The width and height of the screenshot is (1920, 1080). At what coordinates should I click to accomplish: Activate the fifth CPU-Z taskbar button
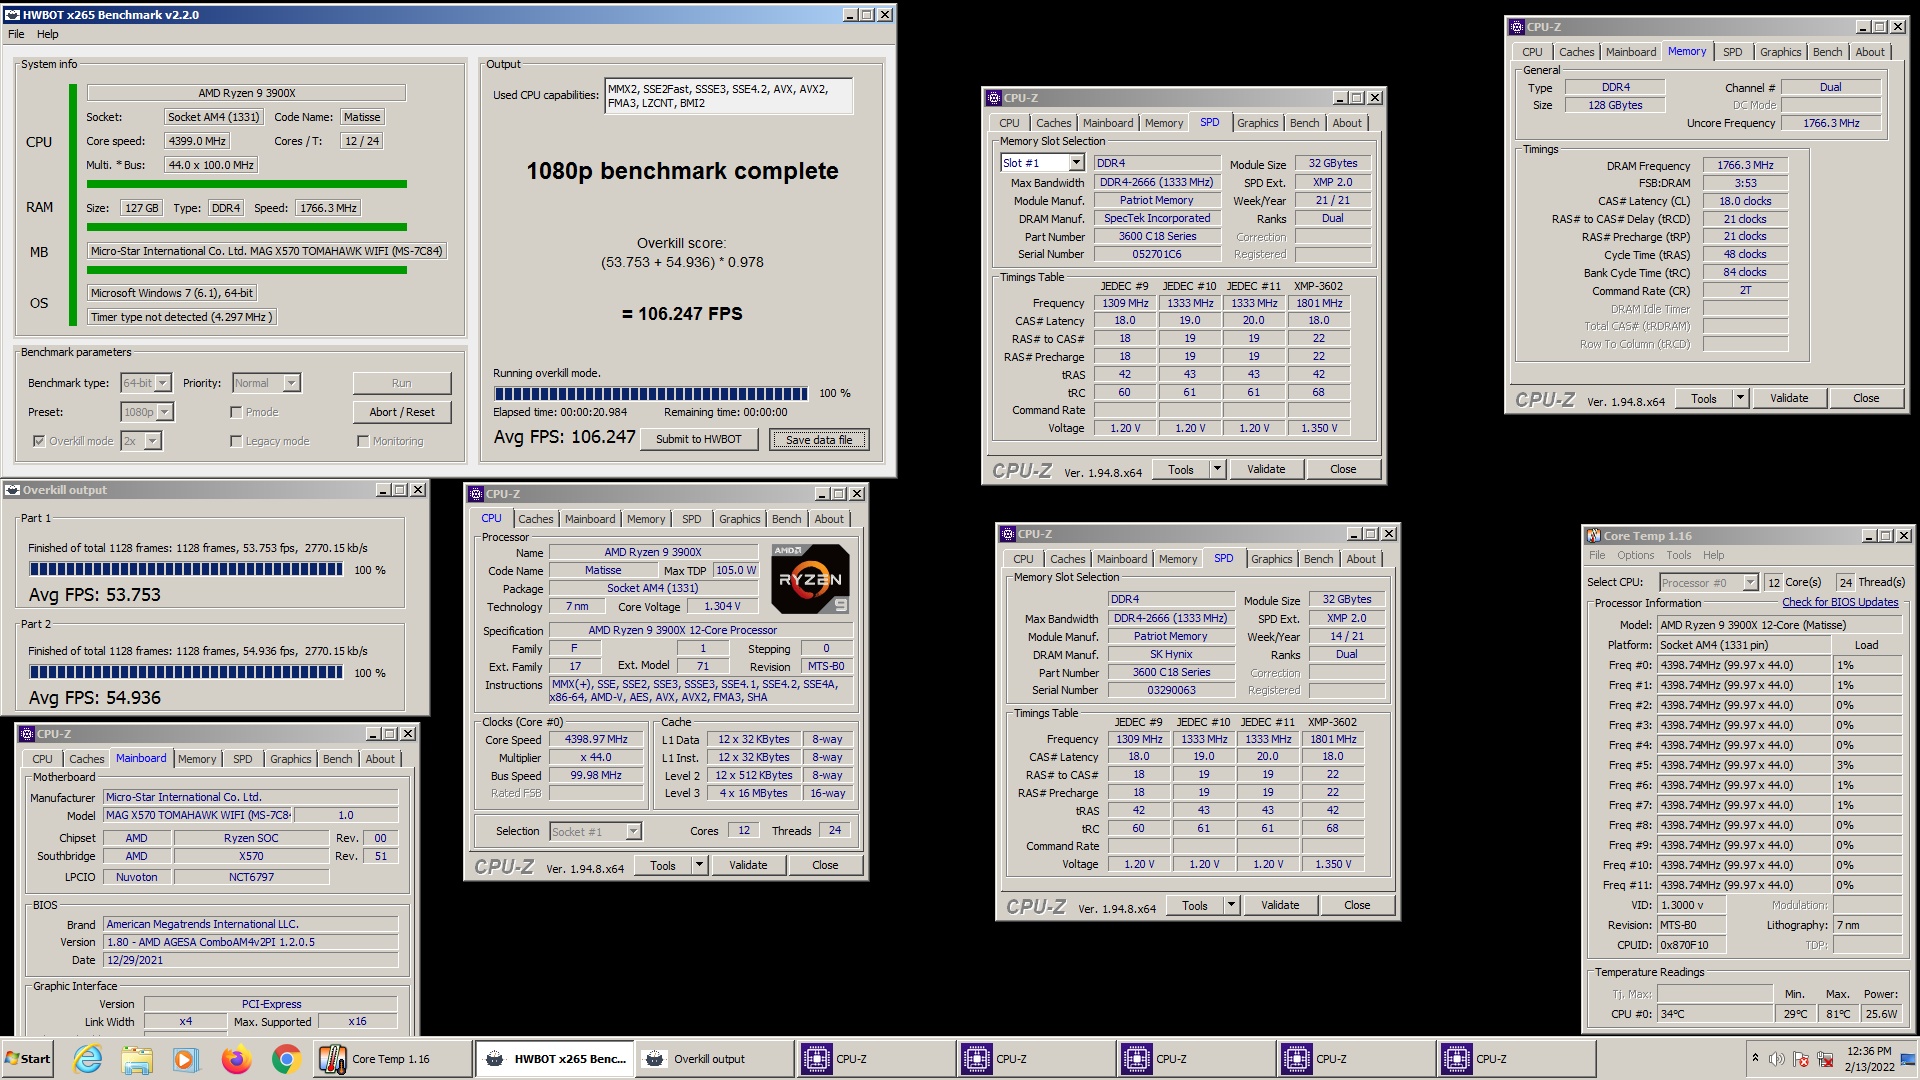point(1514,1059)
